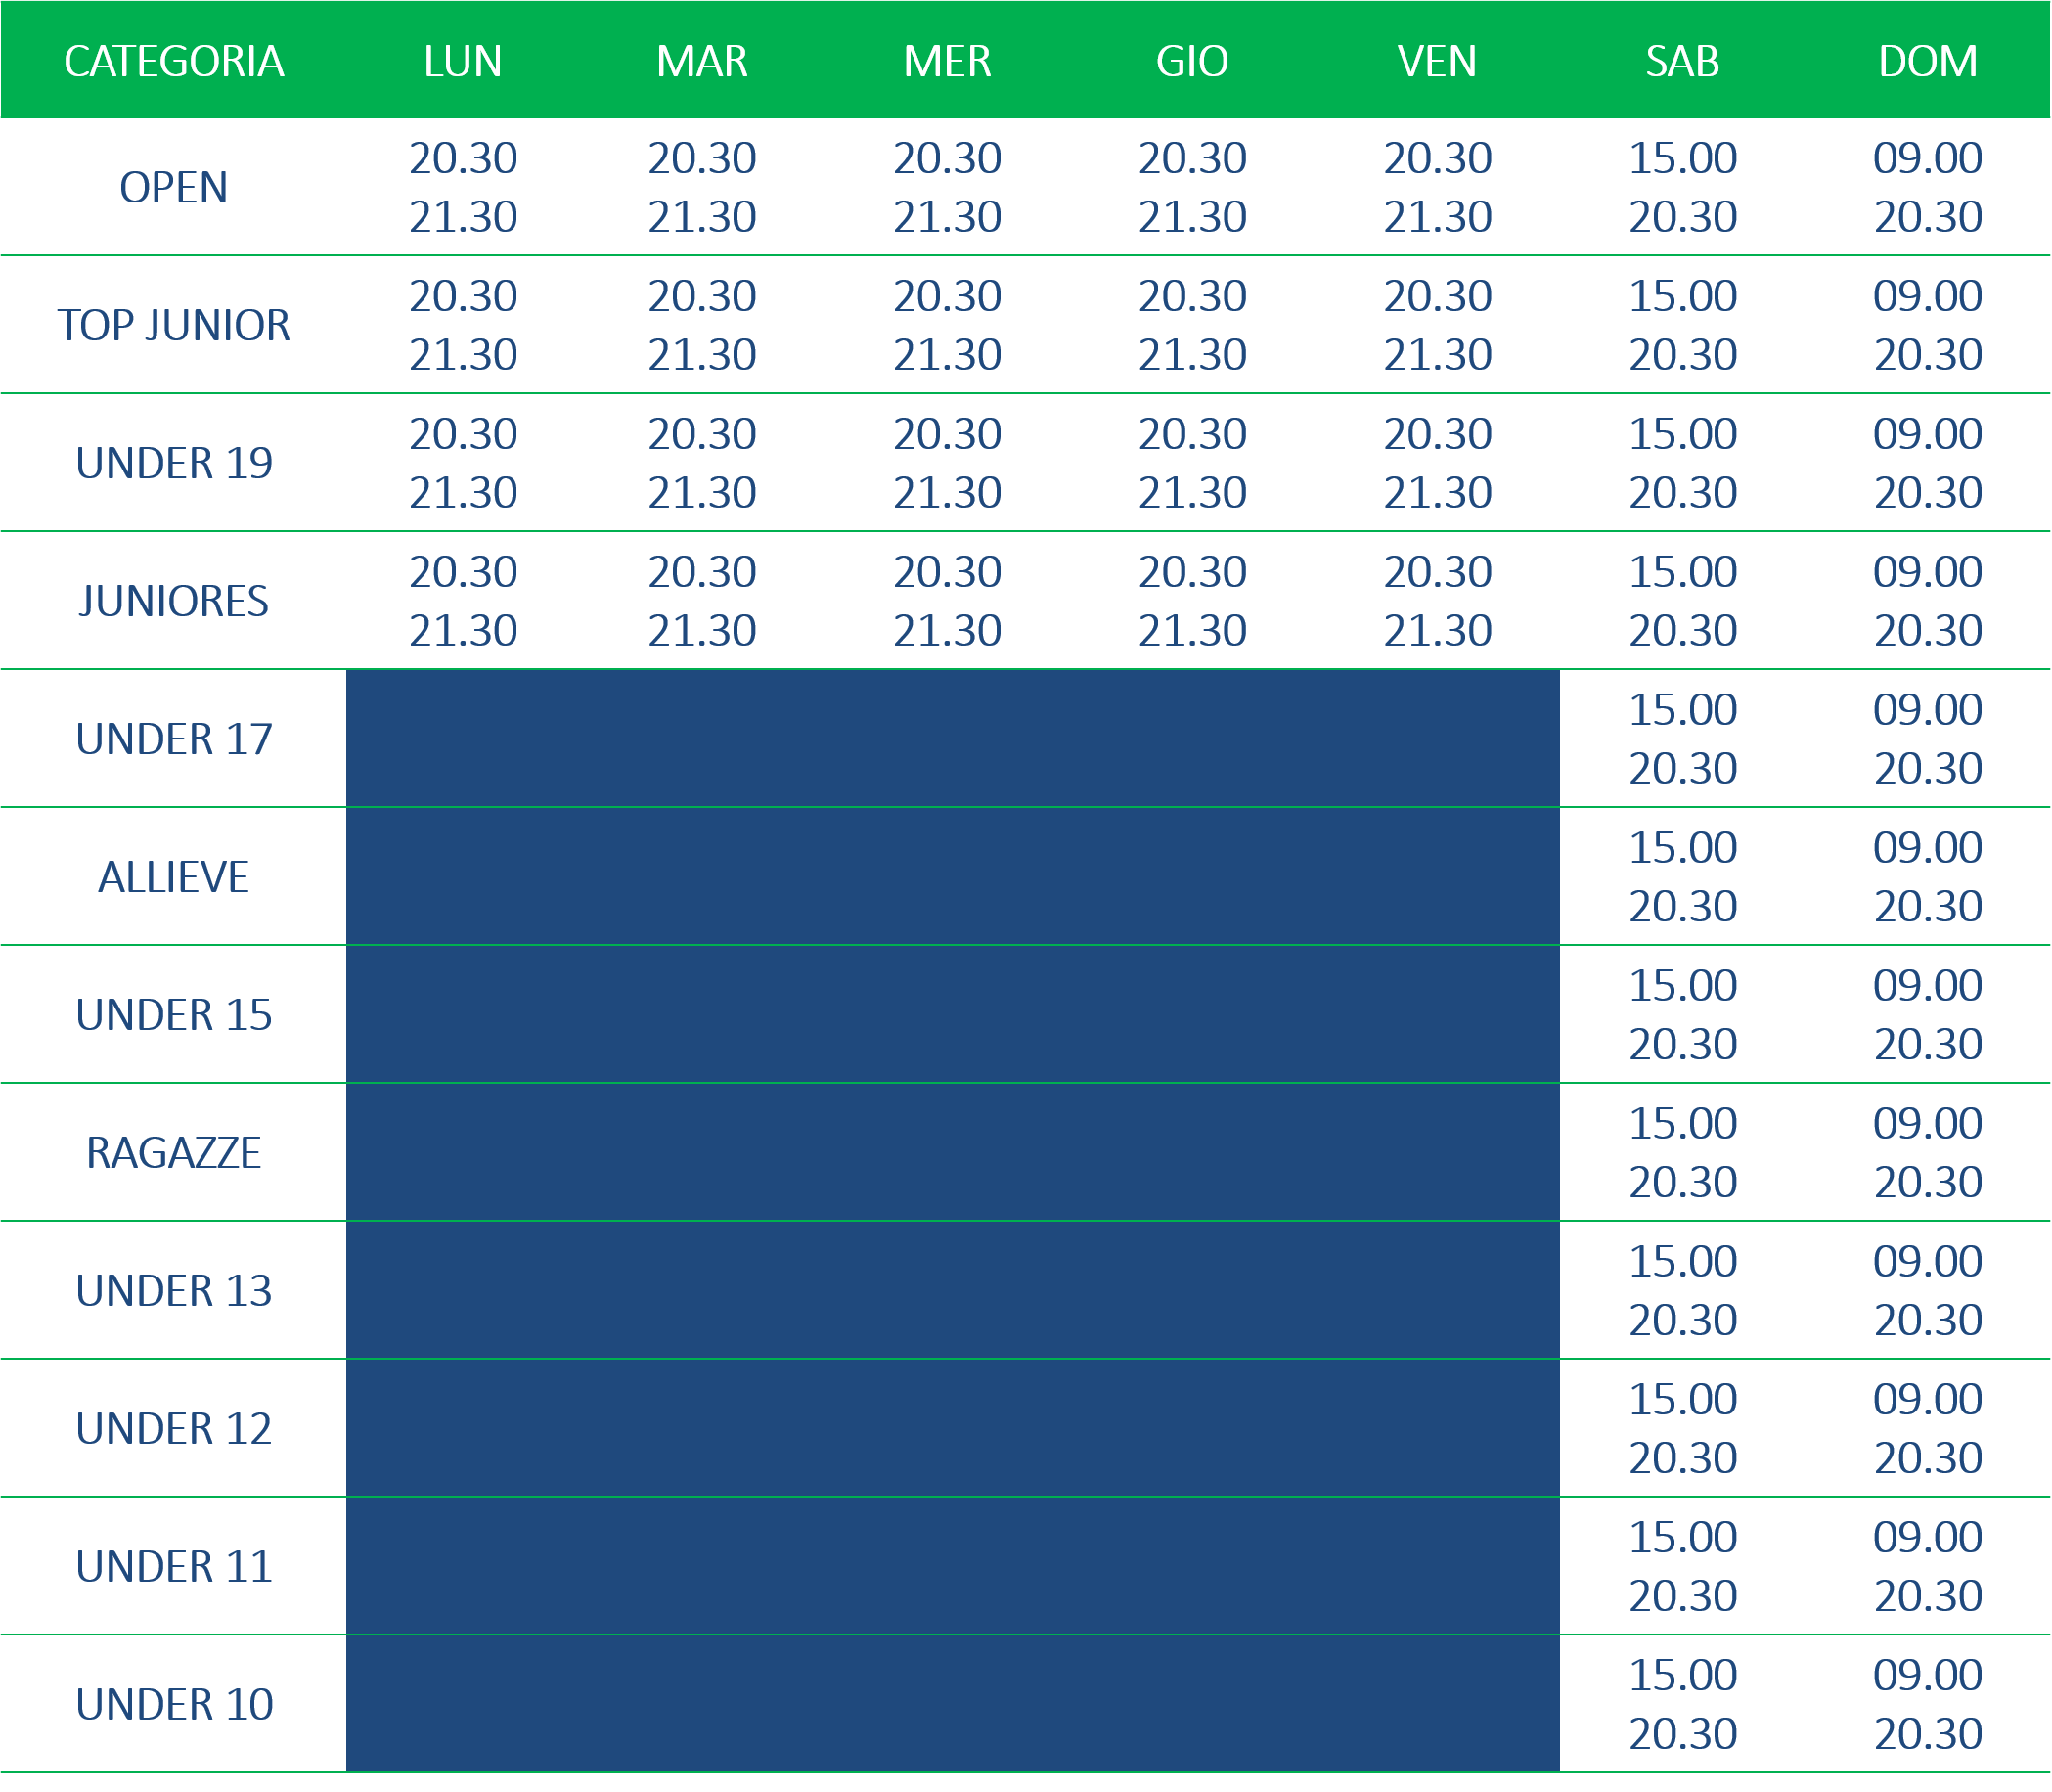Click 09.00 in UNDER 11 row DOM column
The height and width of the screenshot is (1792, 2052).
(x=1928, y=1538)
